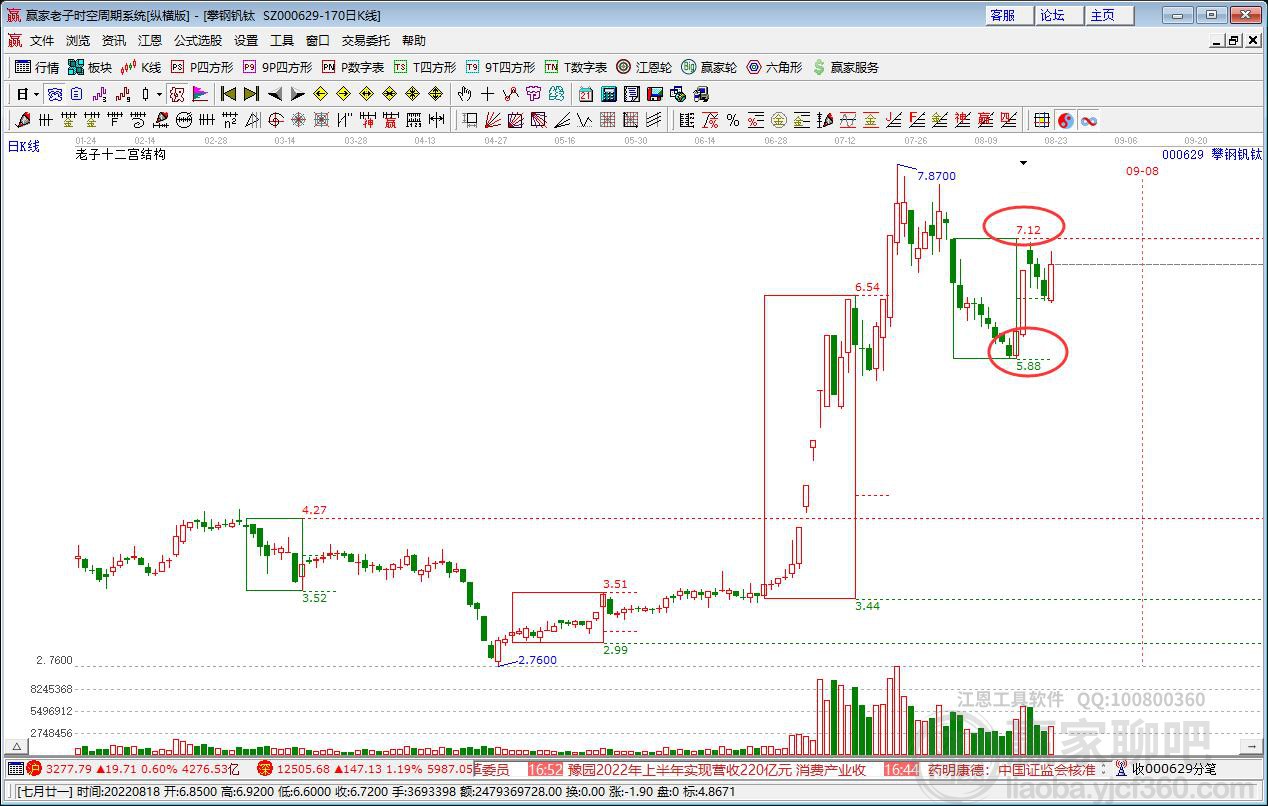
Task: Select the plain percent sign tool
Action: point(733,120)
